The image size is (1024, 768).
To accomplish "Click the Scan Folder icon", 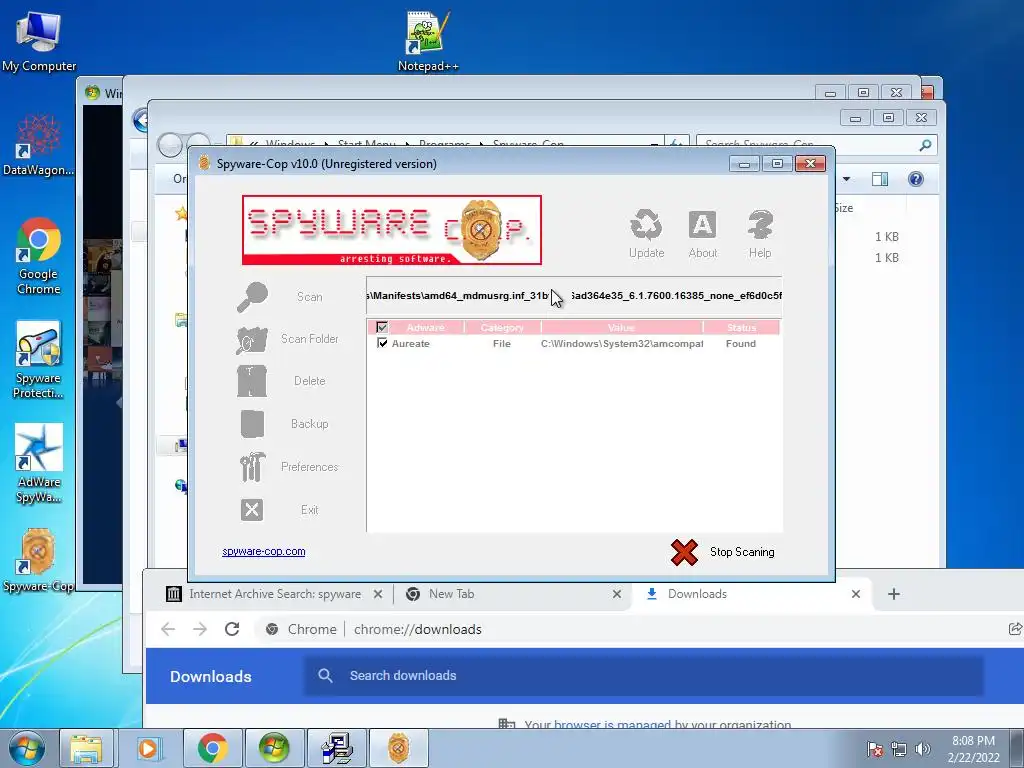I will click(x=252, y=340).
